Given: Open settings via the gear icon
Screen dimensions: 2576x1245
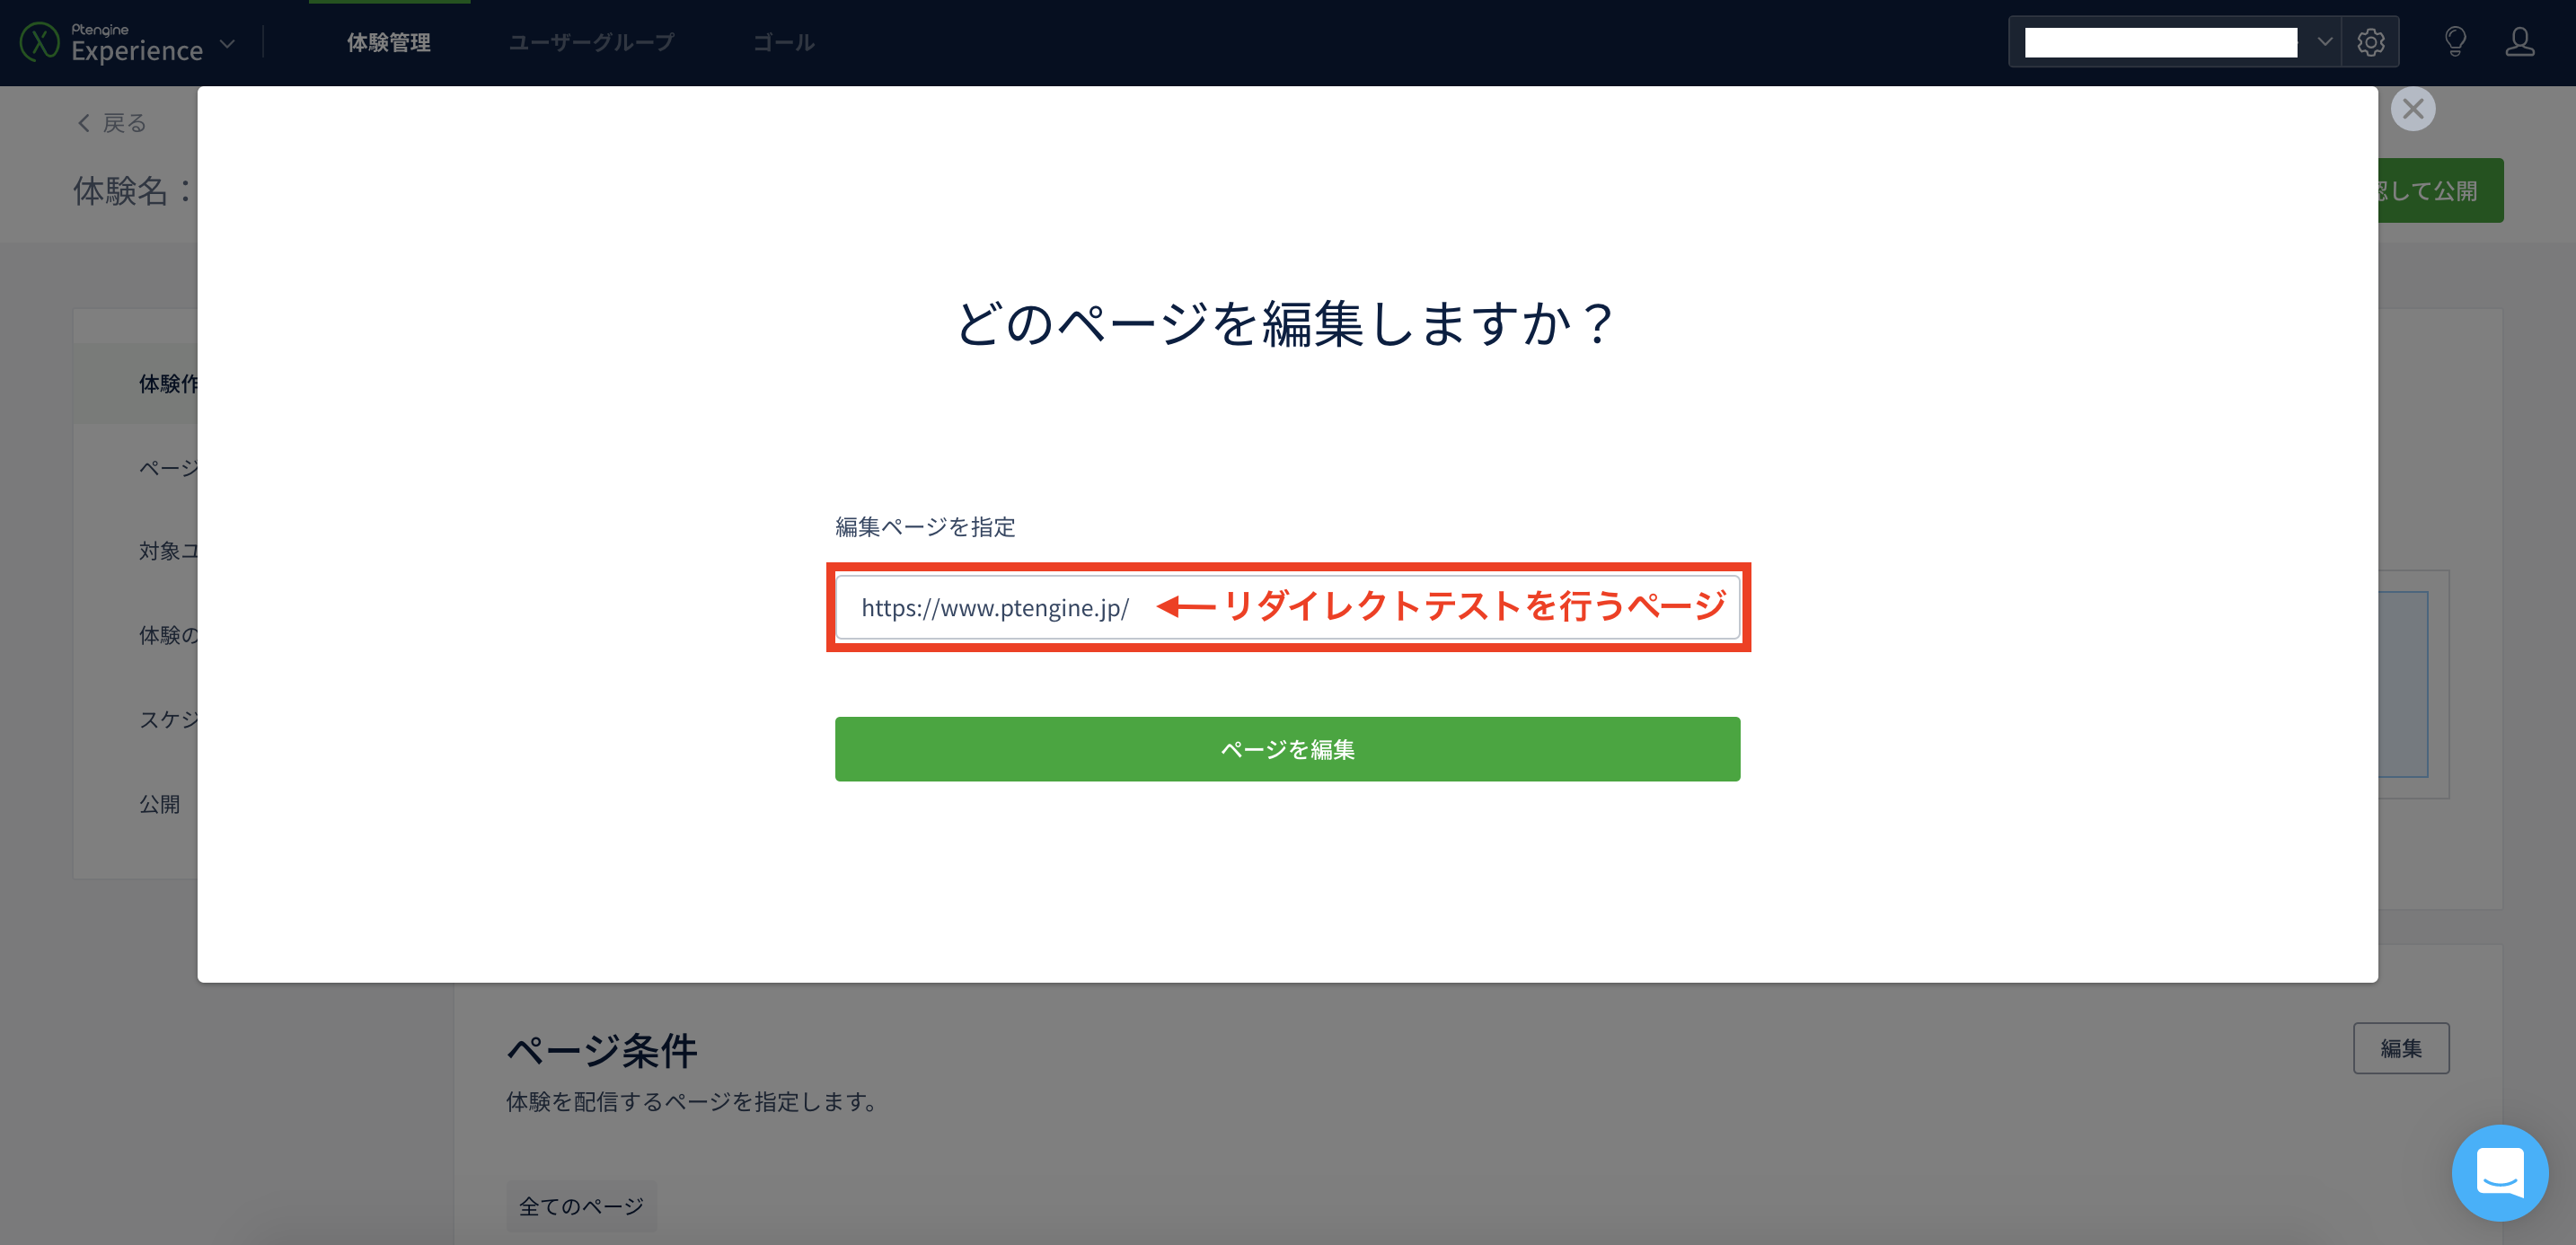Looking at the screenshot, I should click(x=2370, y=42).
